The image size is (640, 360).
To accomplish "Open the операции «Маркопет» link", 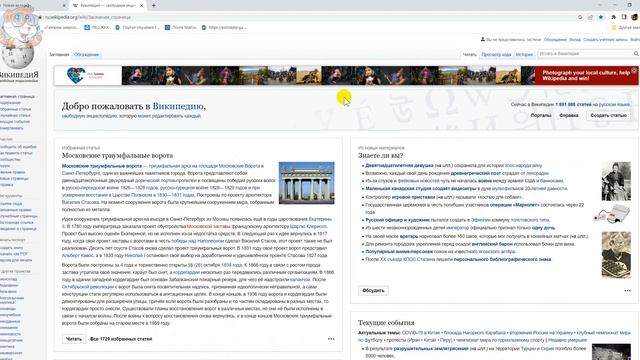I will pyautogui.click(x=514, y=205).
